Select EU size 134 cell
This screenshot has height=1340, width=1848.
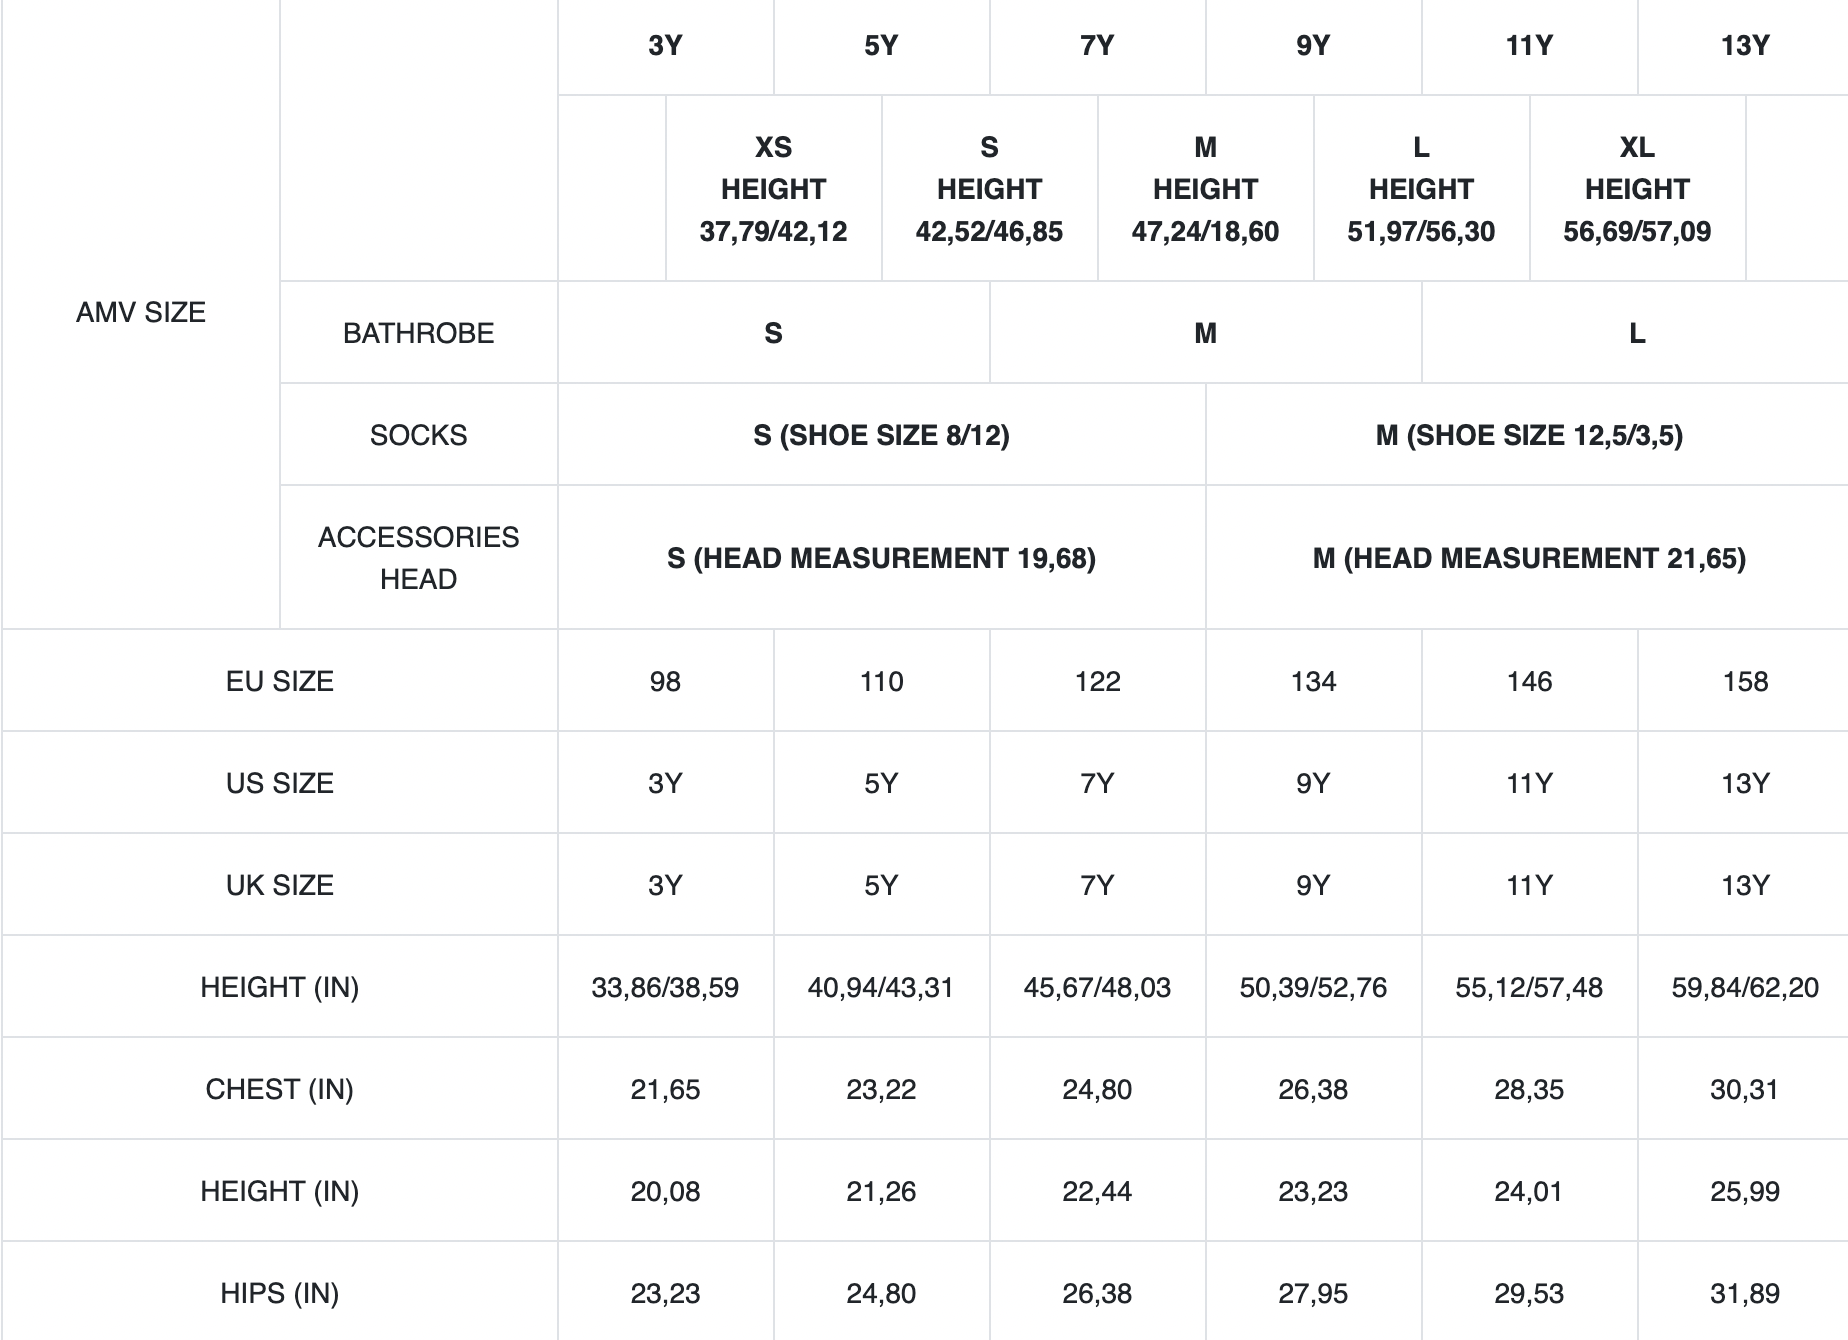coord(1313,681)
